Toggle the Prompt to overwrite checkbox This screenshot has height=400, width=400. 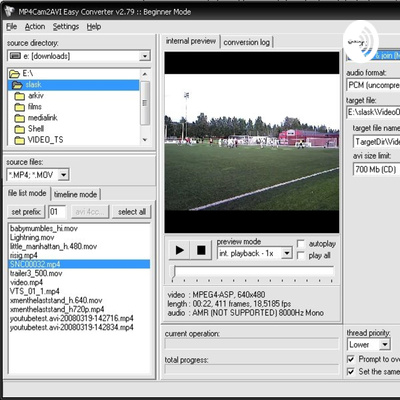pos(351,359)
